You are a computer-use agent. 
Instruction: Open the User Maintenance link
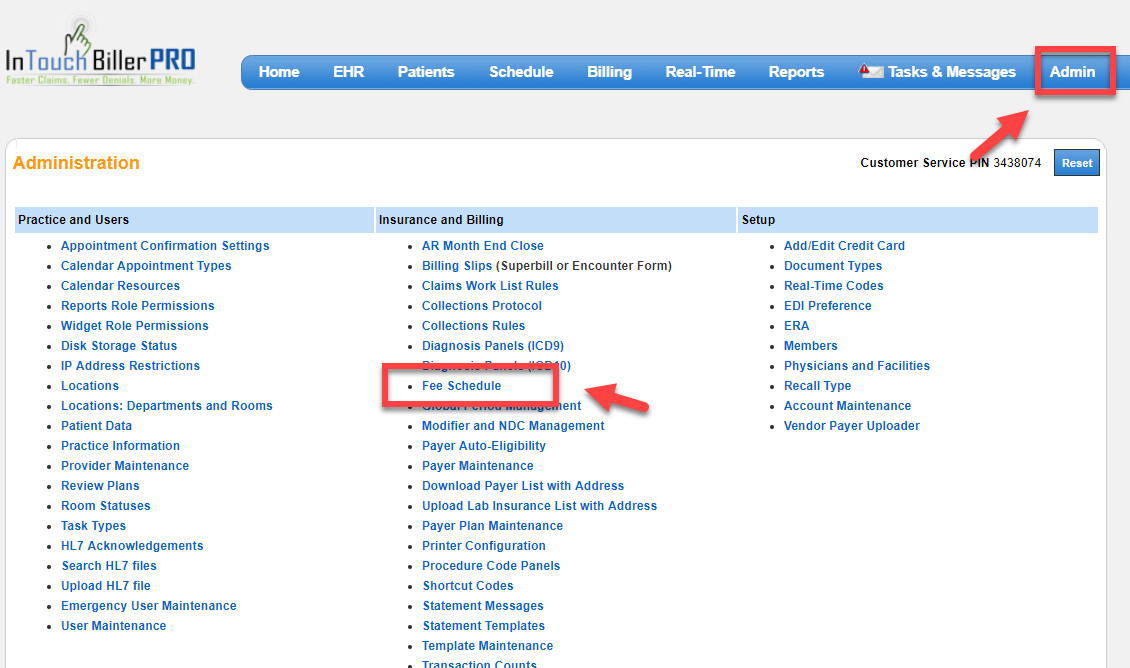click(113, 626)
